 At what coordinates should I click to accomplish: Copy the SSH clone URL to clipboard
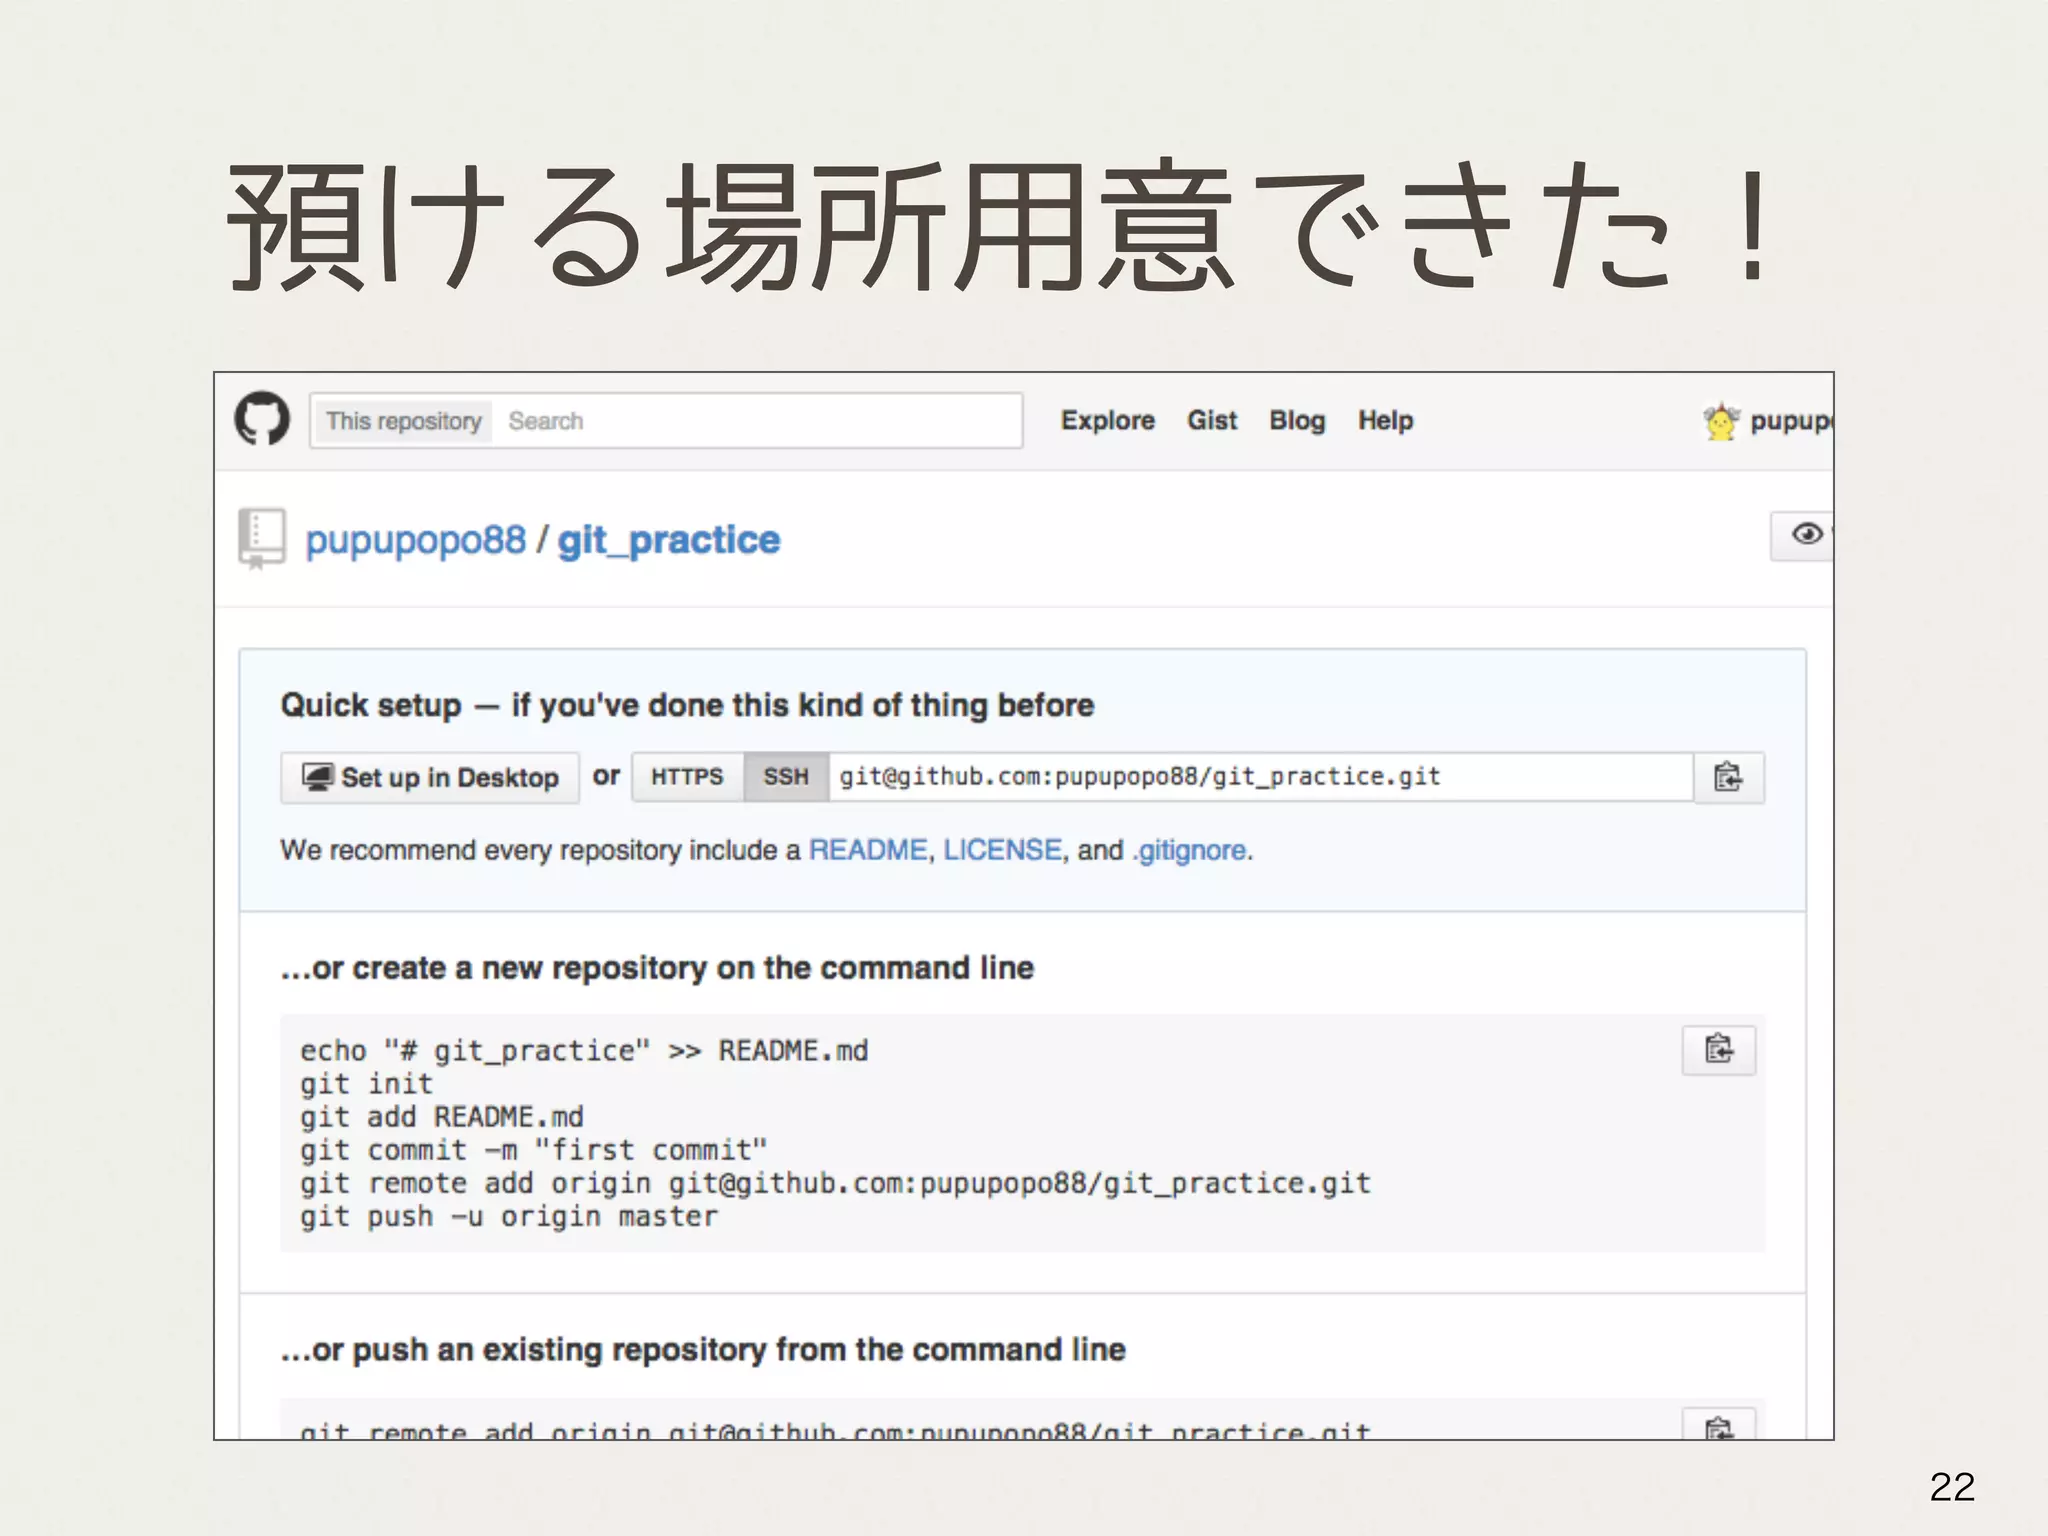[1728, 777]
